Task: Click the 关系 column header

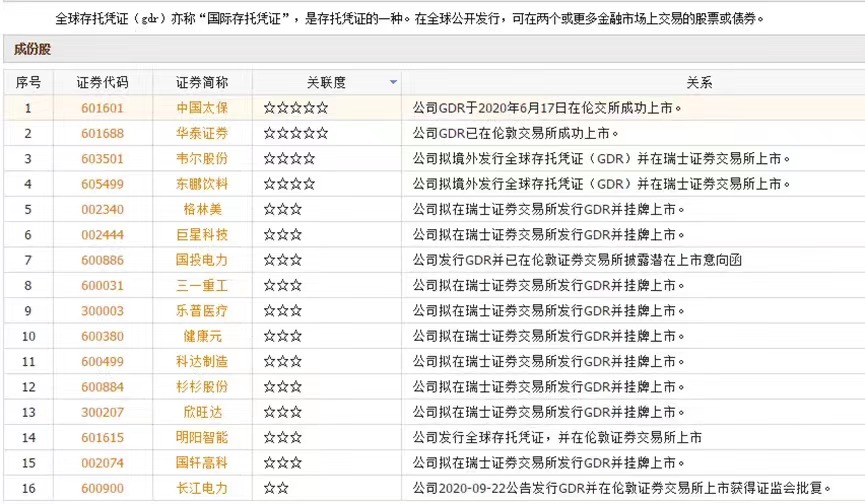Action: [699, 82]
